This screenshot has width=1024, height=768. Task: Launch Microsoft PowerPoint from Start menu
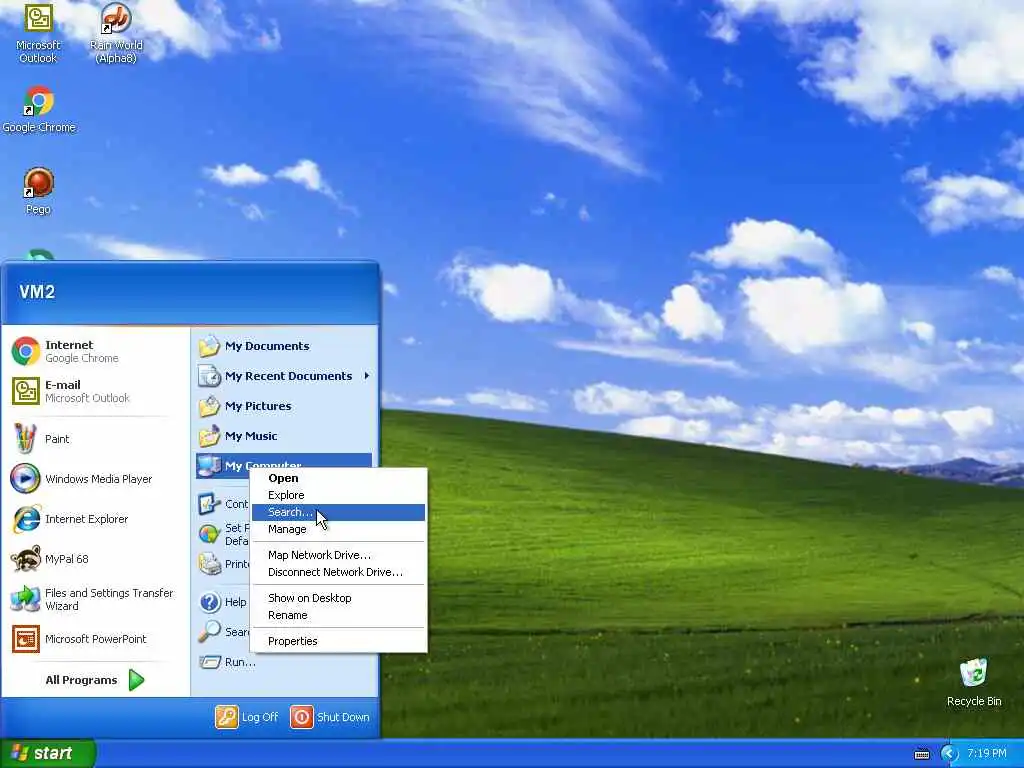pyautogui.click(x=95, y=639)
